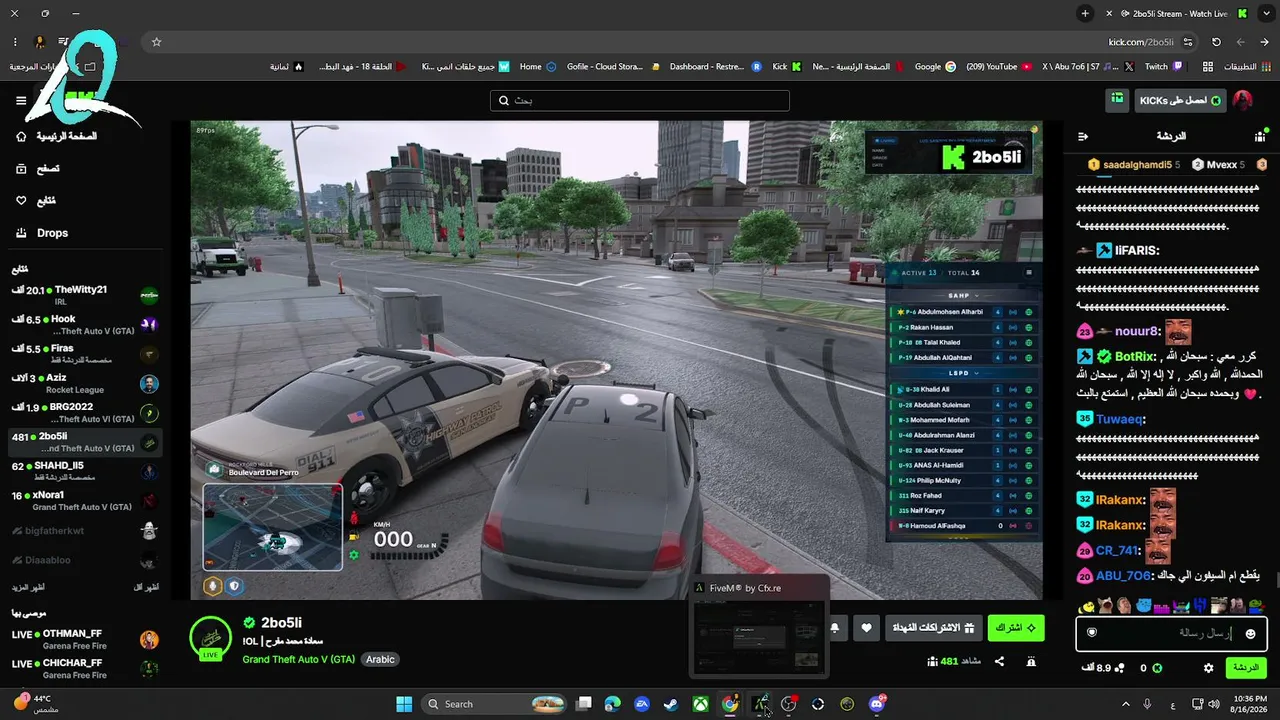Open chat settings gear icon

(1209, 668)
